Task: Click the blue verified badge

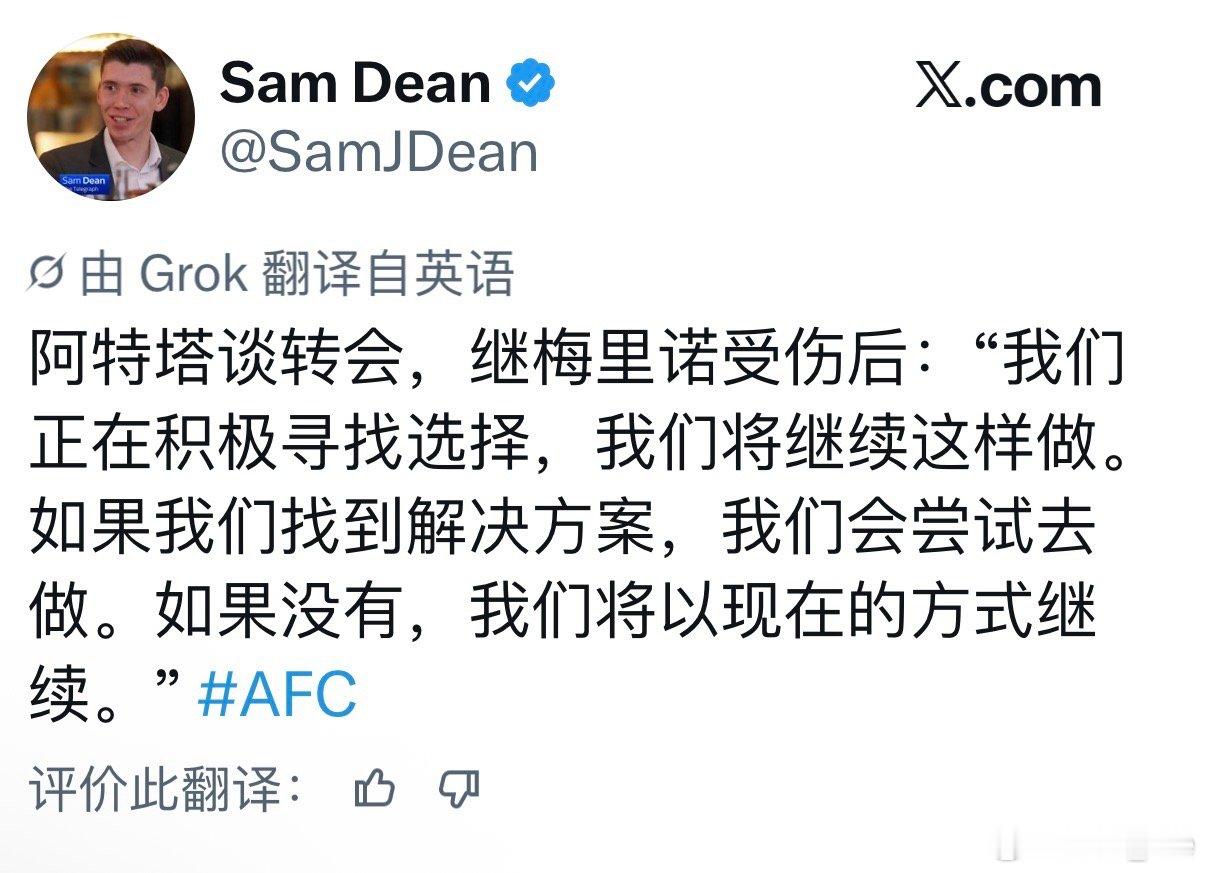Action: (x=531, y=84)
